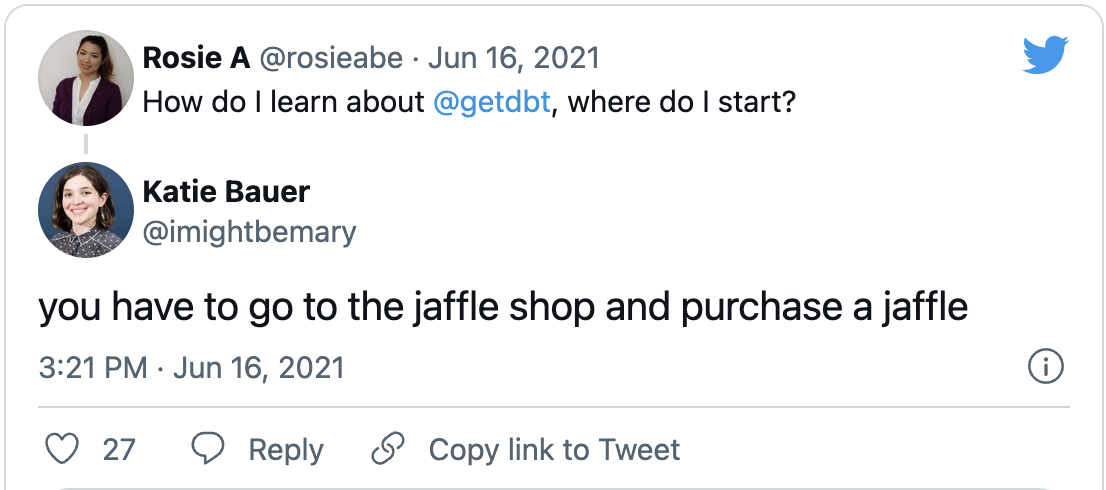Click the Jun 16, 2021 date beside @rosieabe

click(x=514, y=57)
